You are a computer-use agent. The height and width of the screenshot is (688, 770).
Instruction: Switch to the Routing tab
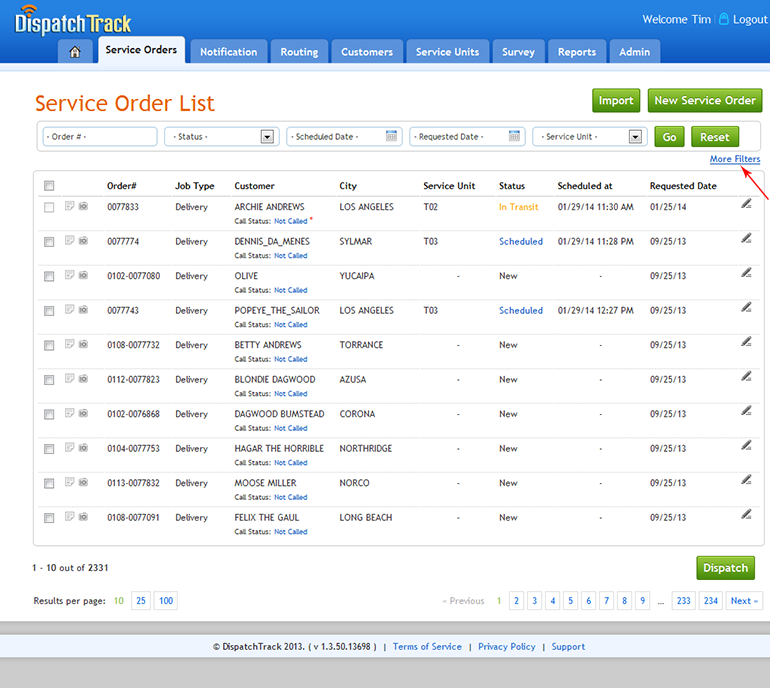[x=299, y=52]
